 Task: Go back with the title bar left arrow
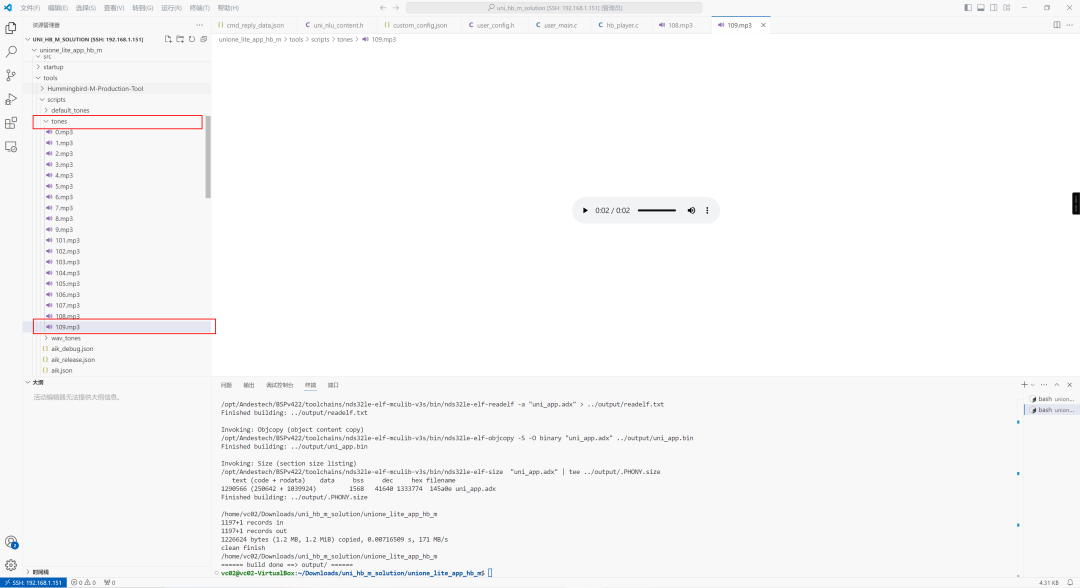point(383,8)
